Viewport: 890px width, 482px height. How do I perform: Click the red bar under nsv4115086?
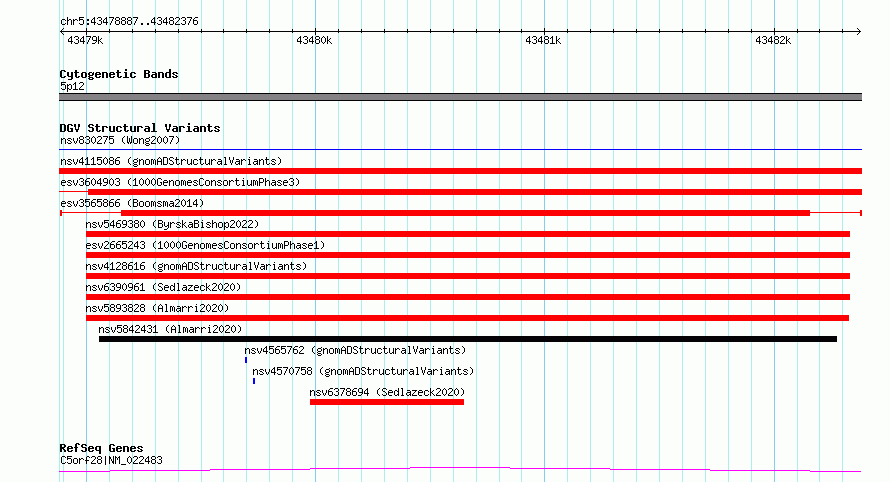click(x=460, y=171)
